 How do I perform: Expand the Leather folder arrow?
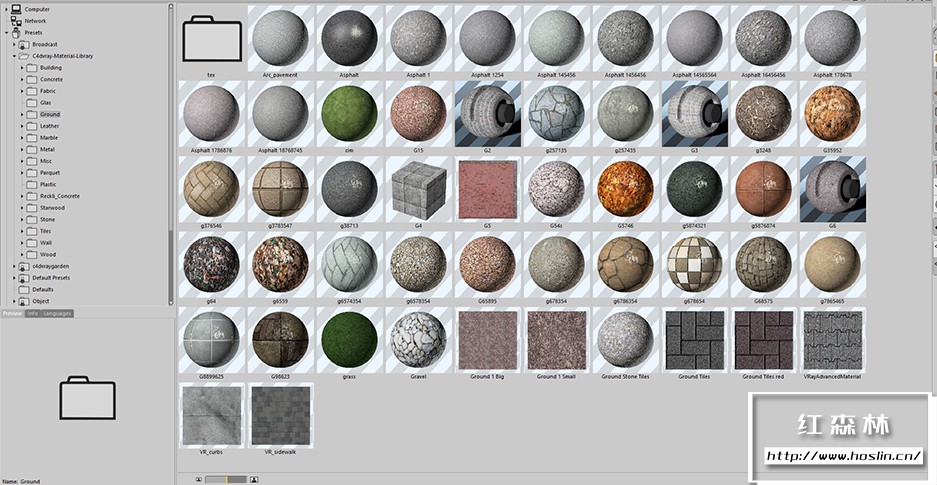tap(22, 126)
